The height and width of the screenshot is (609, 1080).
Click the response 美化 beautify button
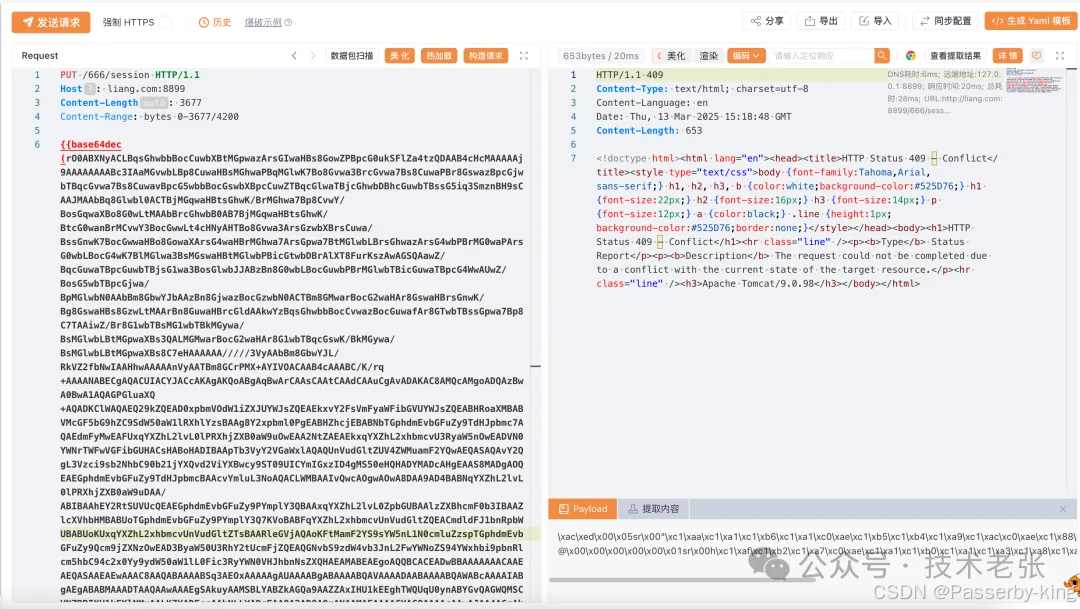pyautogui.click(x=671, y=56)
